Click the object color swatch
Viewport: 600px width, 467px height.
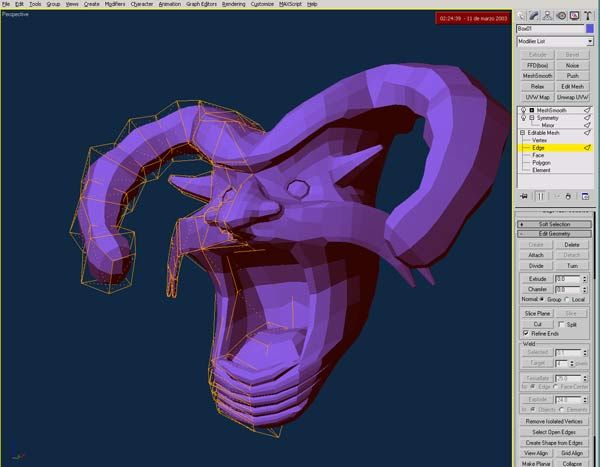coord(590,29)
